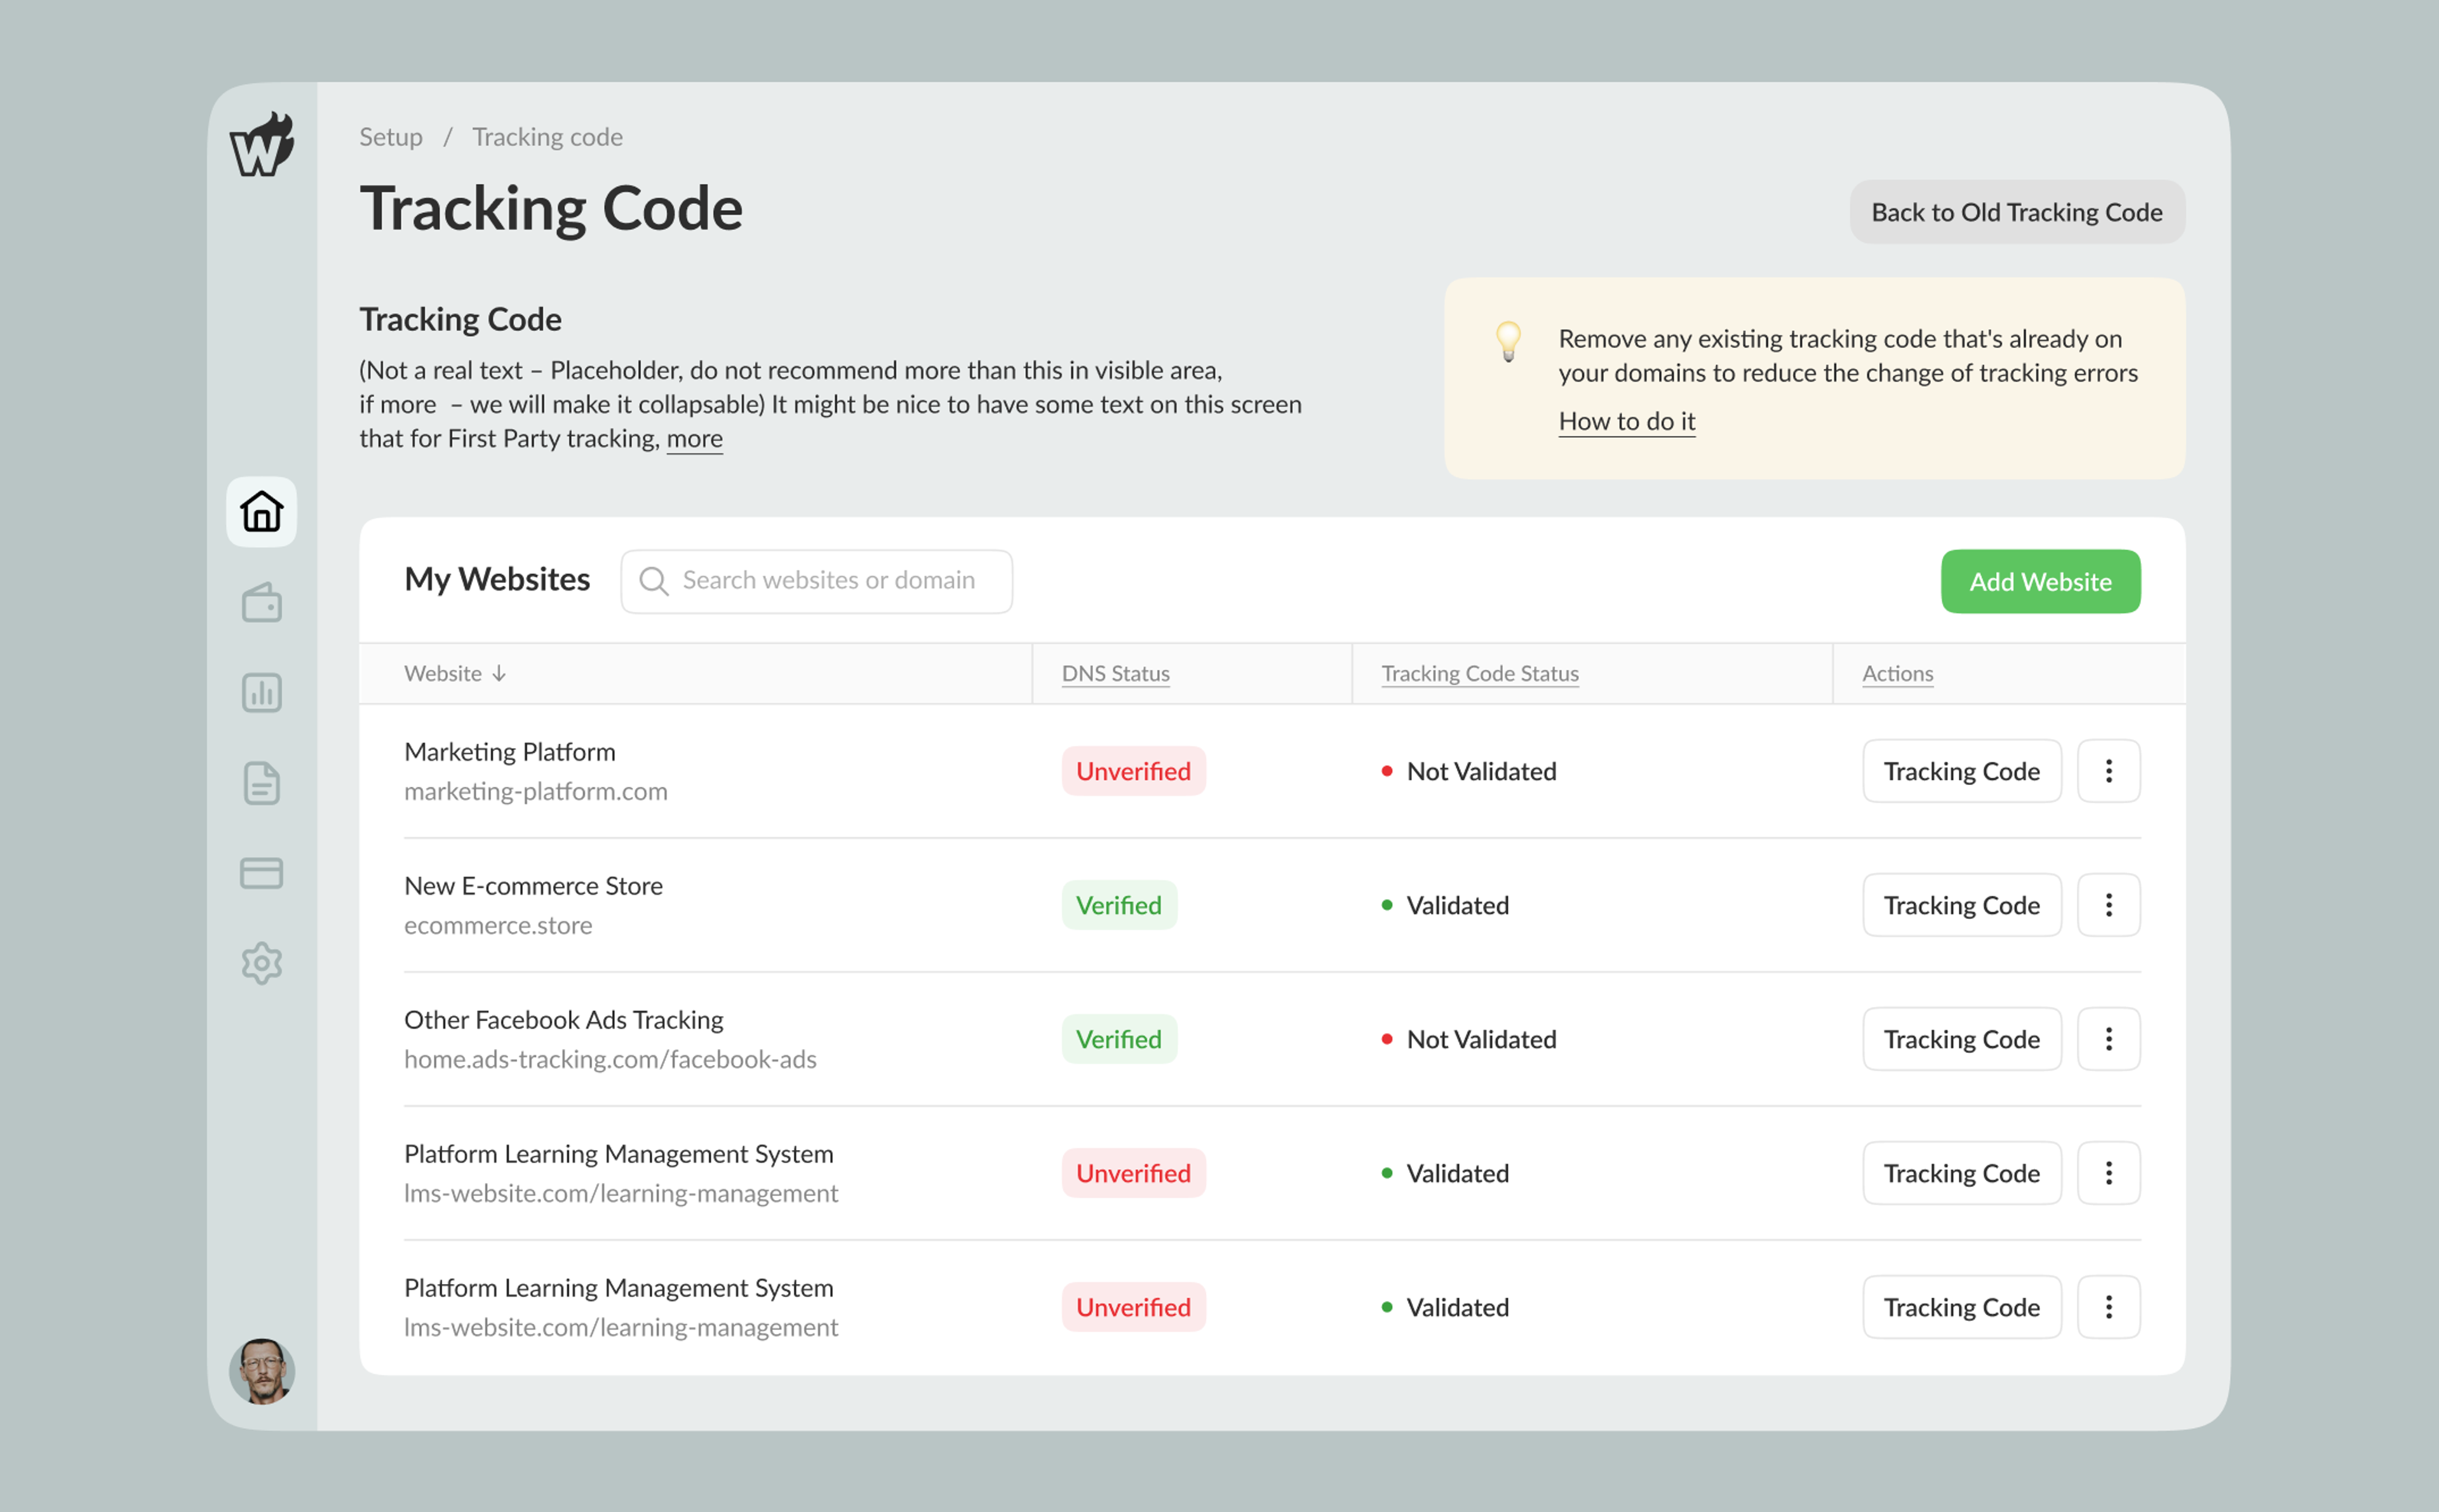This screenshot has height=1512, width=2439.
Task: Sort by Website column arrow
Action: pos(498,673)
